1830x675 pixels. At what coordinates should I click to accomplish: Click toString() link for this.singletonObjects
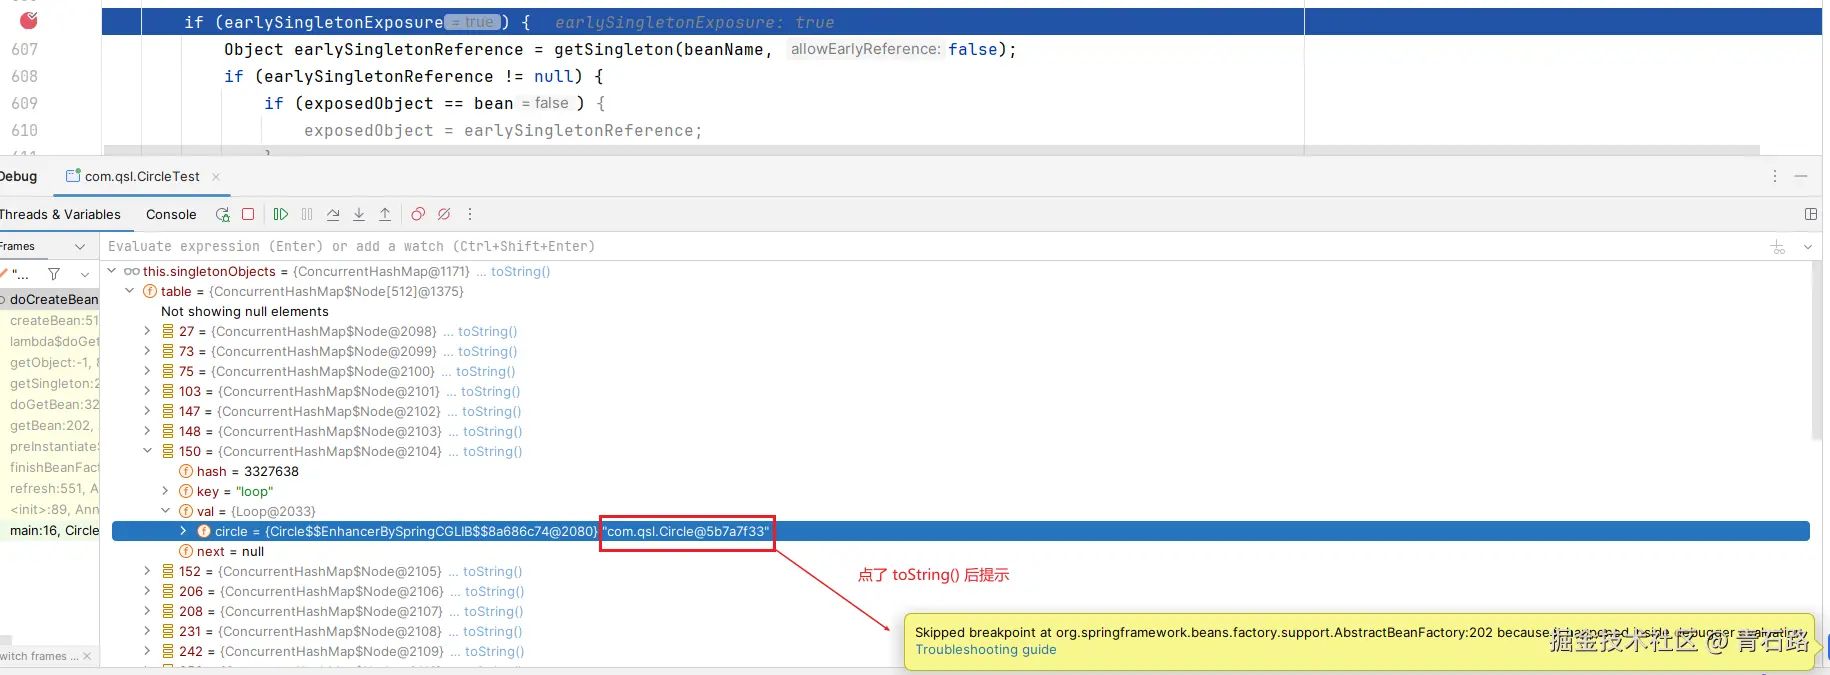tap(520, 271)
